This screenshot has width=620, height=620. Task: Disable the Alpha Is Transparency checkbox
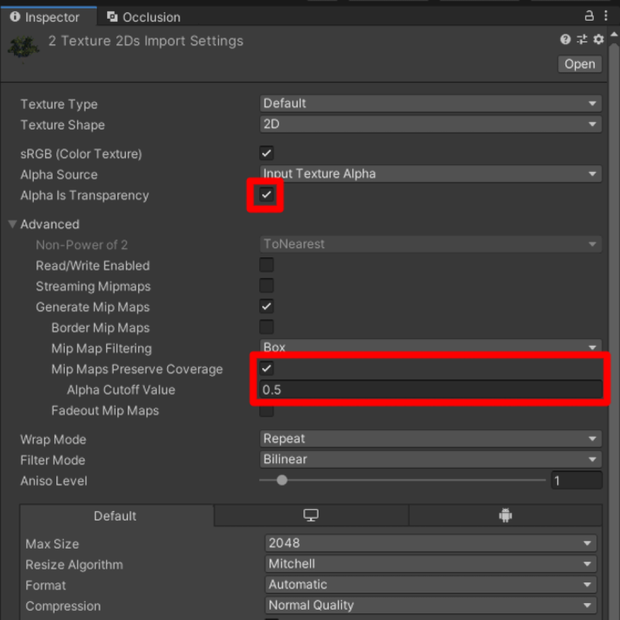tap(266, 195)
